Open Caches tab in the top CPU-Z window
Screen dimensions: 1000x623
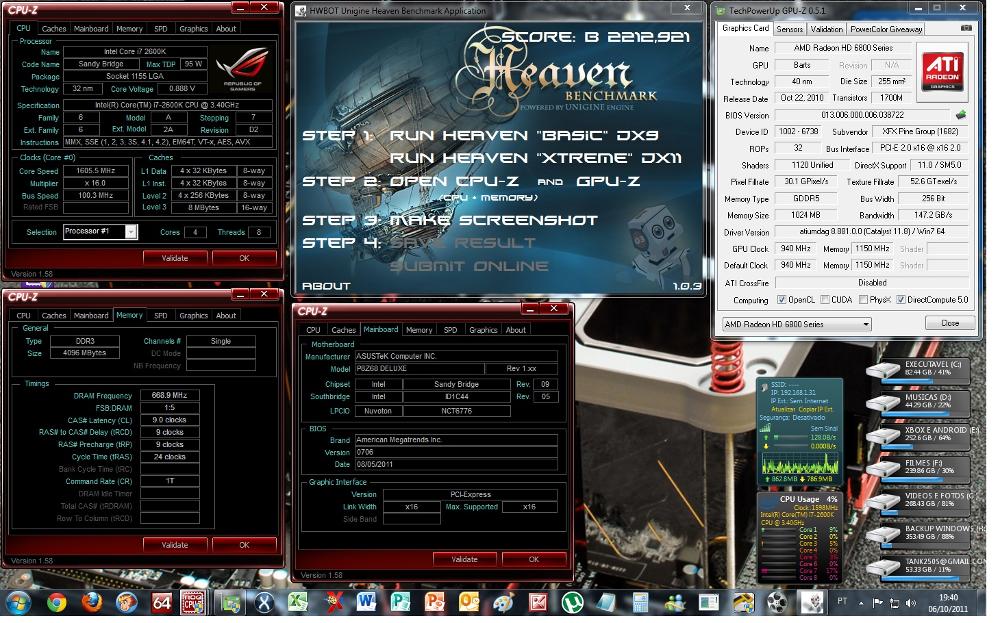pyautogui.click(x=54, y=29)
